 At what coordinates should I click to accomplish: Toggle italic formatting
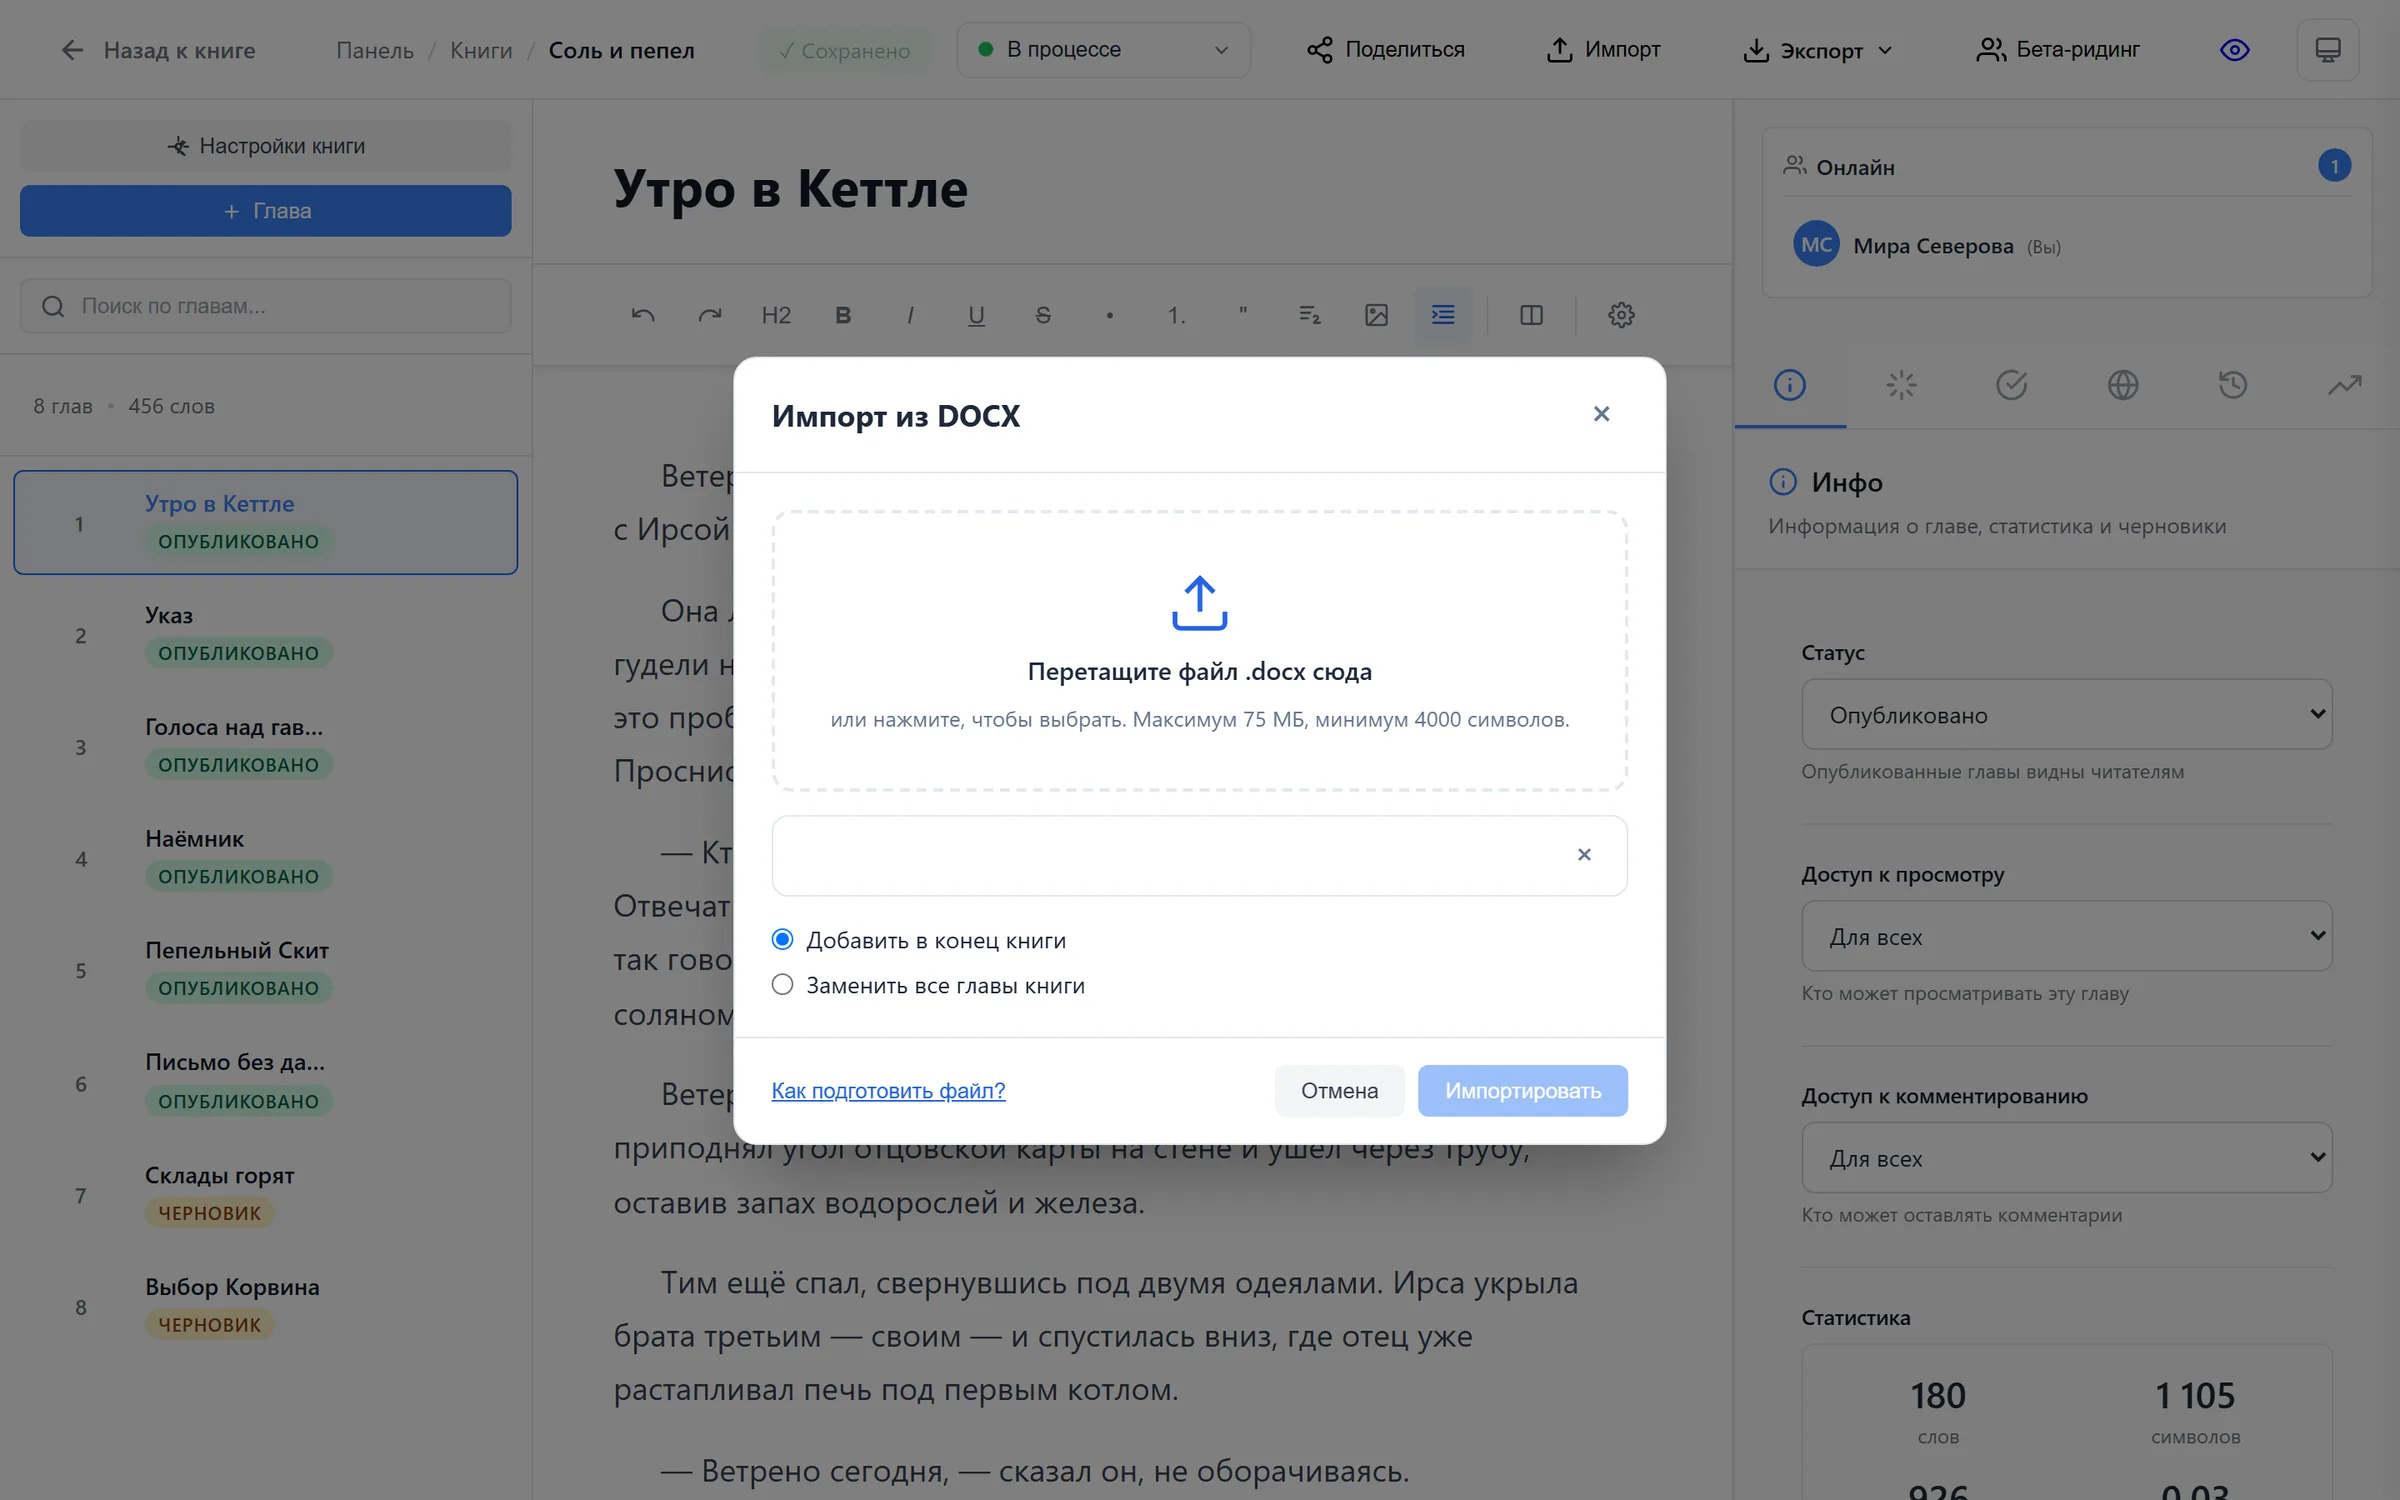tap(910, 315)
